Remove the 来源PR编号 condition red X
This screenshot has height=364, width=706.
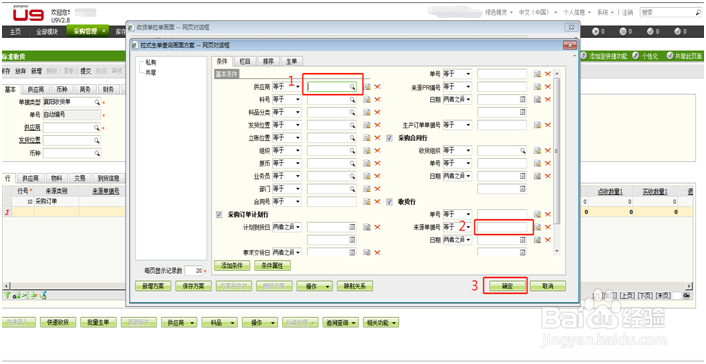pos(548,86)
